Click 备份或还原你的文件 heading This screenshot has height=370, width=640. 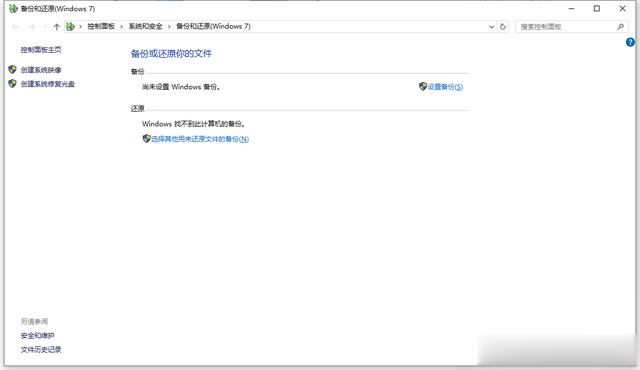(171, 53)
